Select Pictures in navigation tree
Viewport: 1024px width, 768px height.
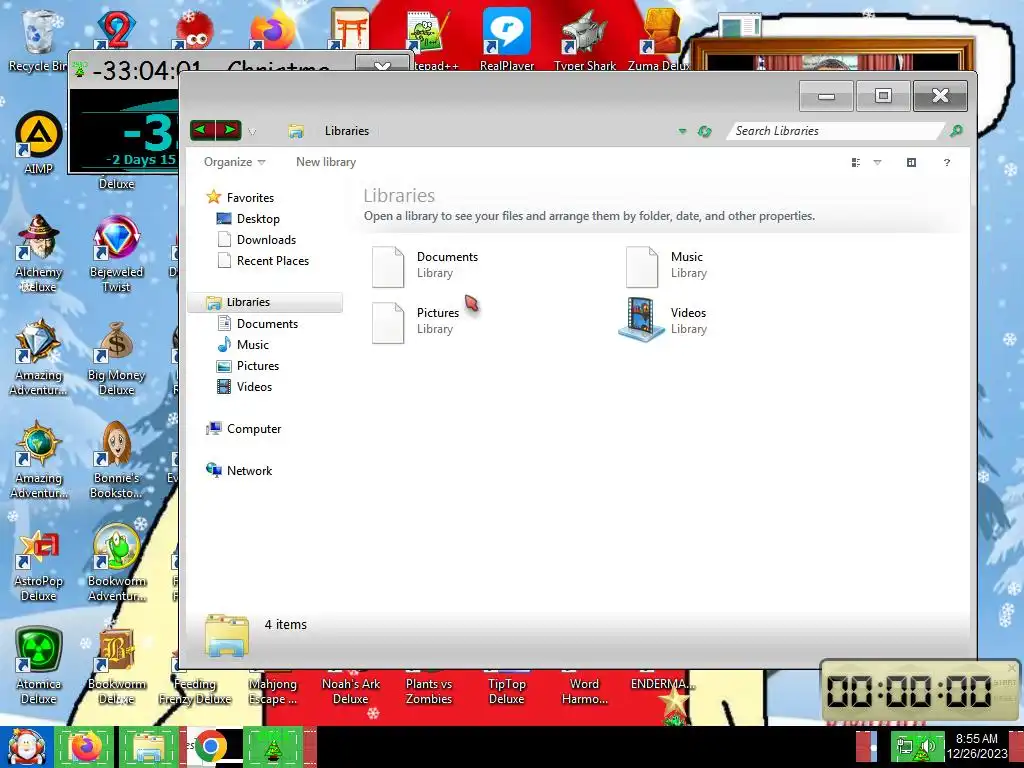(248, 366)
